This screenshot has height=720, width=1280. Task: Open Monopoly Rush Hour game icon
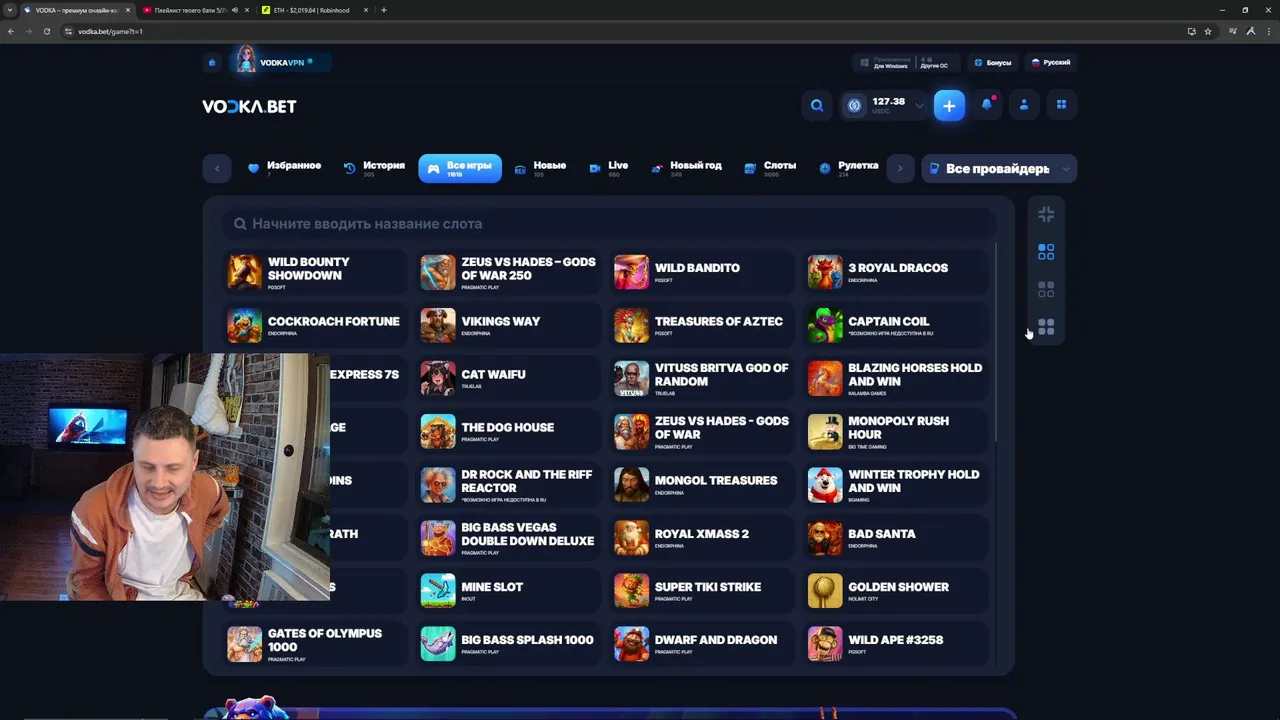point(825,431)
